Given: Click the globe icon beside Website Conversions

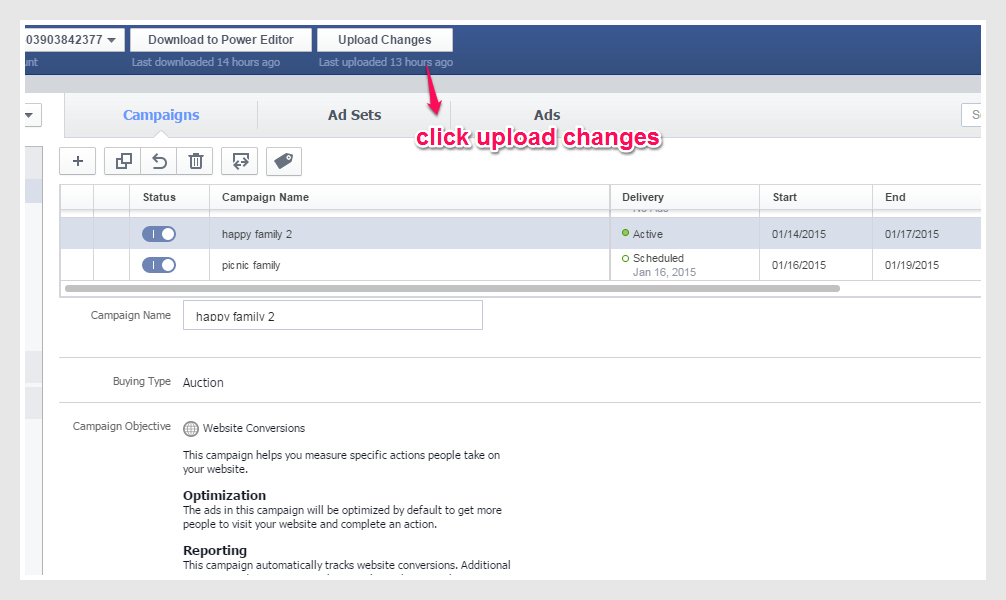Looking at the screenshot, I should tap(191, 428).
